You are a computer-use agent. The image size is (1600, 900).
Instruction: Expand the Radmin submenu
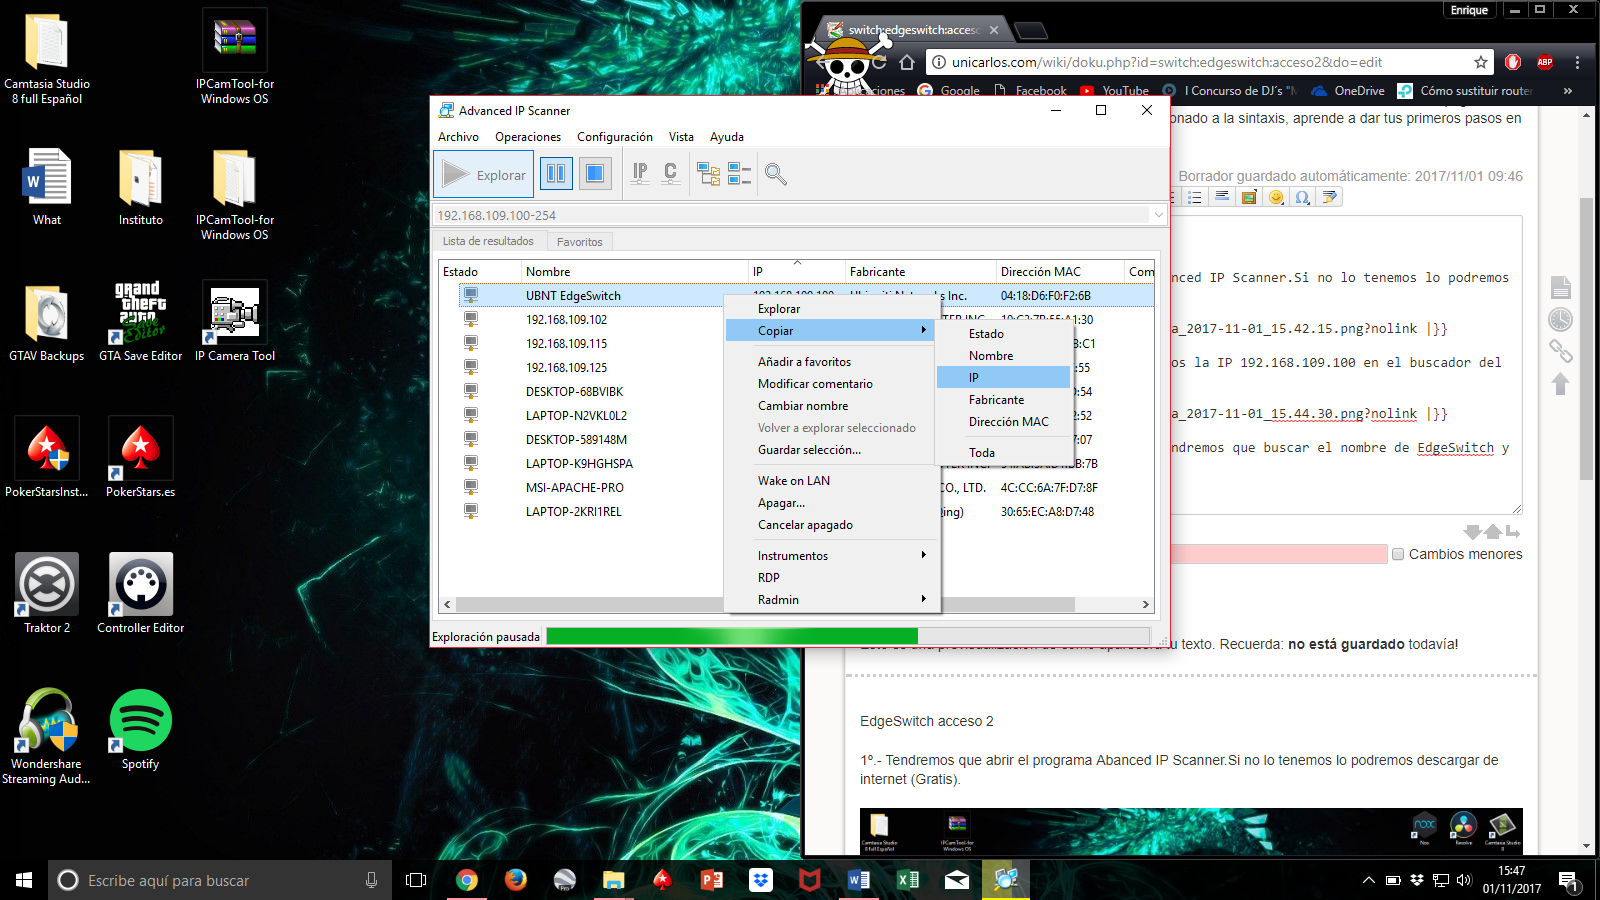click(x=830, y=600)
